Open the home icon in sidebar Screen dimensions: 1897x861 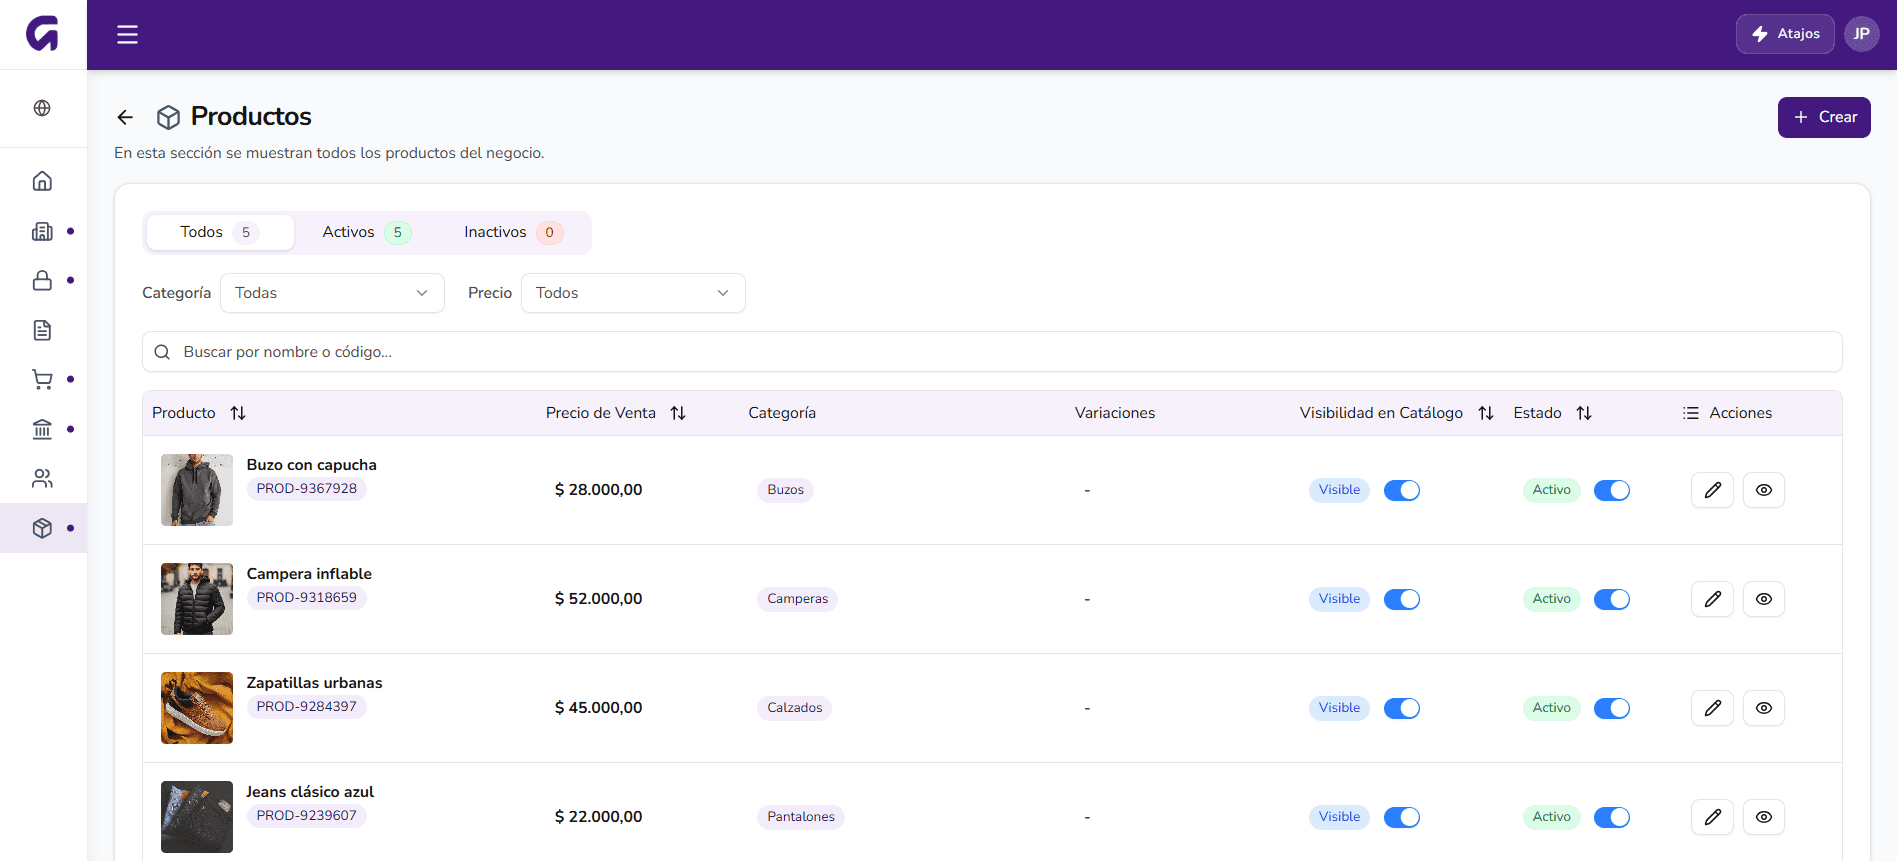pos(42,181)
